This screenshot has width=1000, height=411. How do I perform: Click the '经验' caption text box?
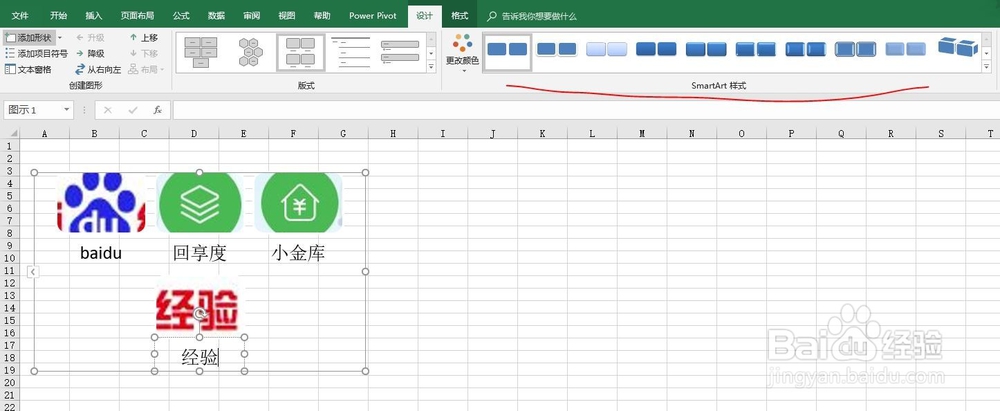pos(200,354)
